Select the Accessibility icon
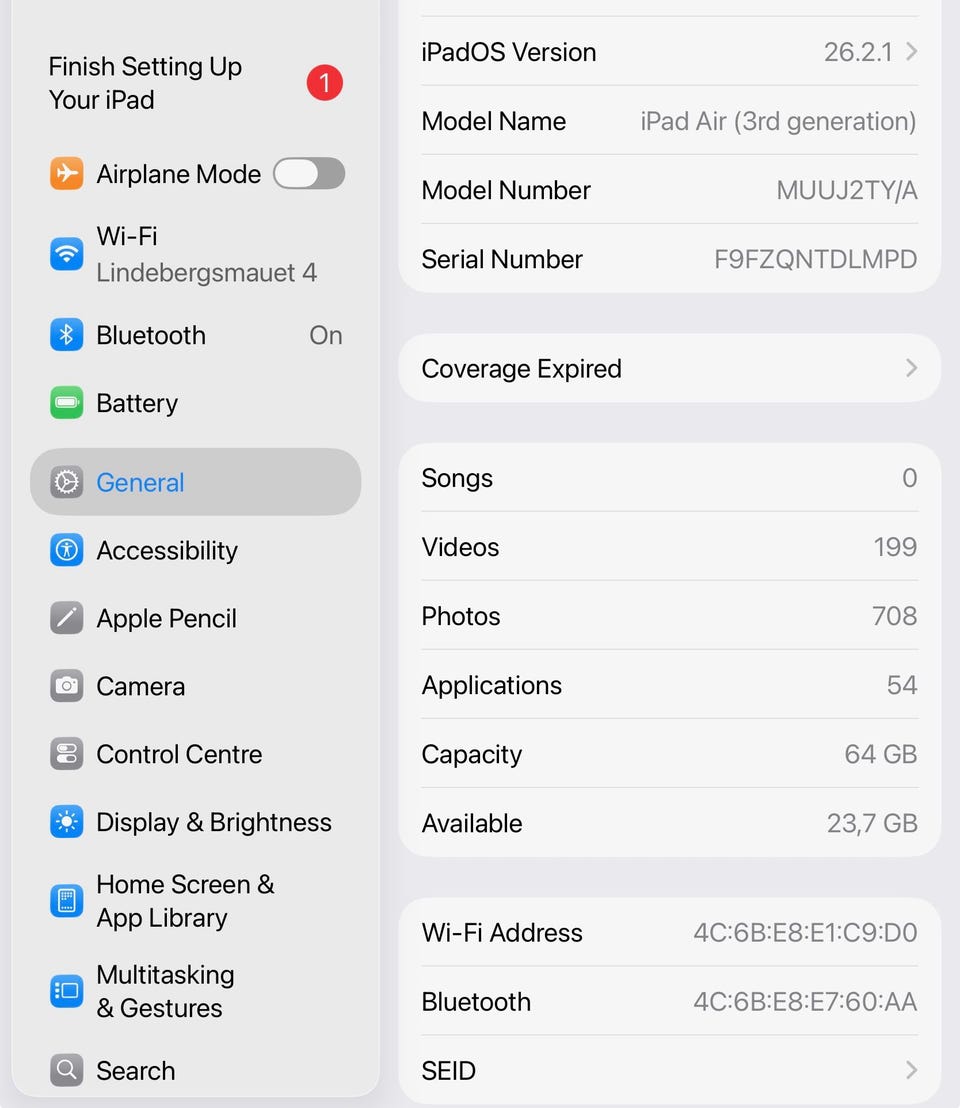This screenshot has width=960, height=1108. [66, 550]
